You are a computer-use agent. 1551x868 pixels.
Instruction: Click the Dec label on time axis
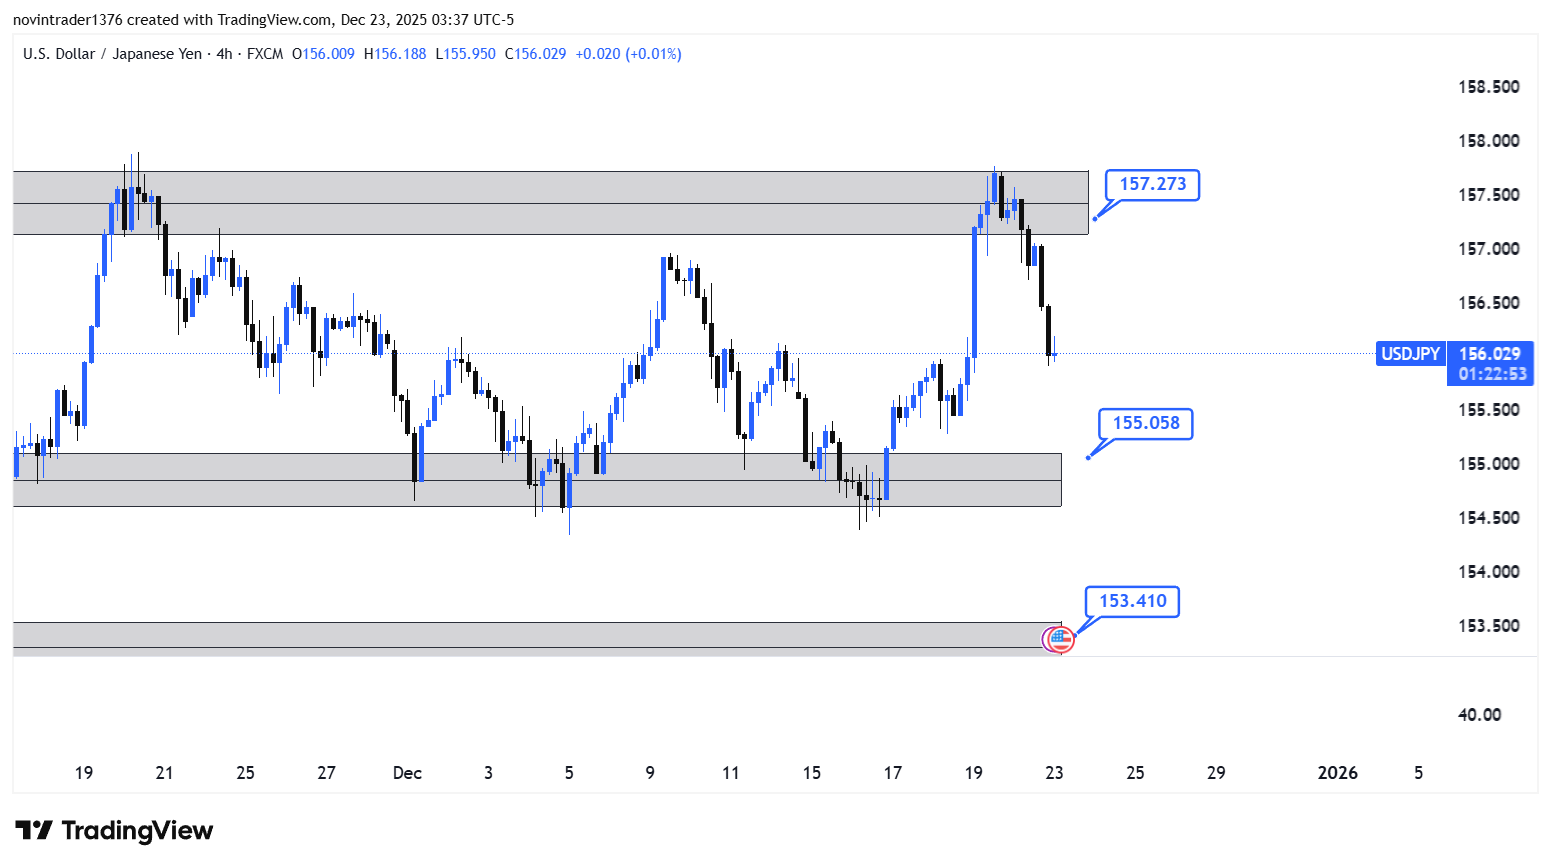[x=407, y=773]
